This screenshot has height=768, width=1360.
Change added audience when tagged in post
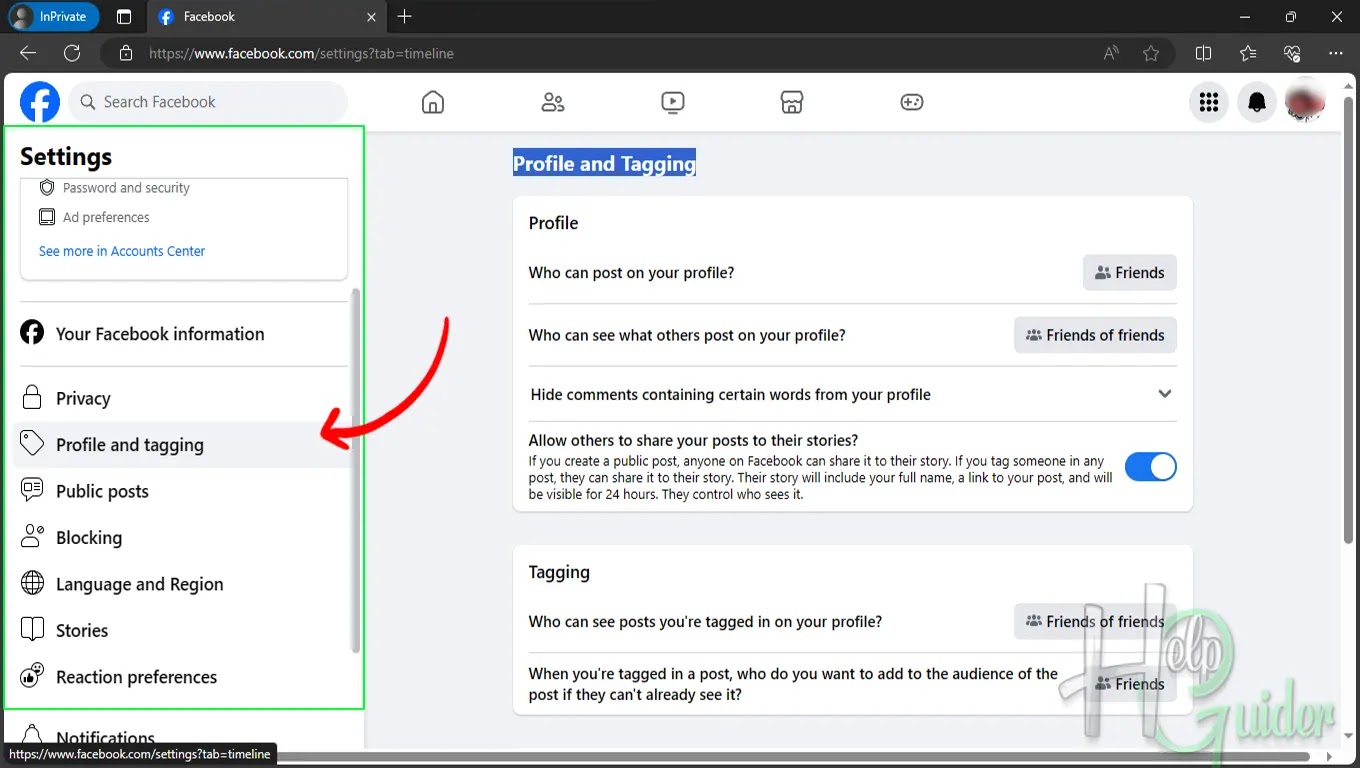click(x=1130, y=684)
